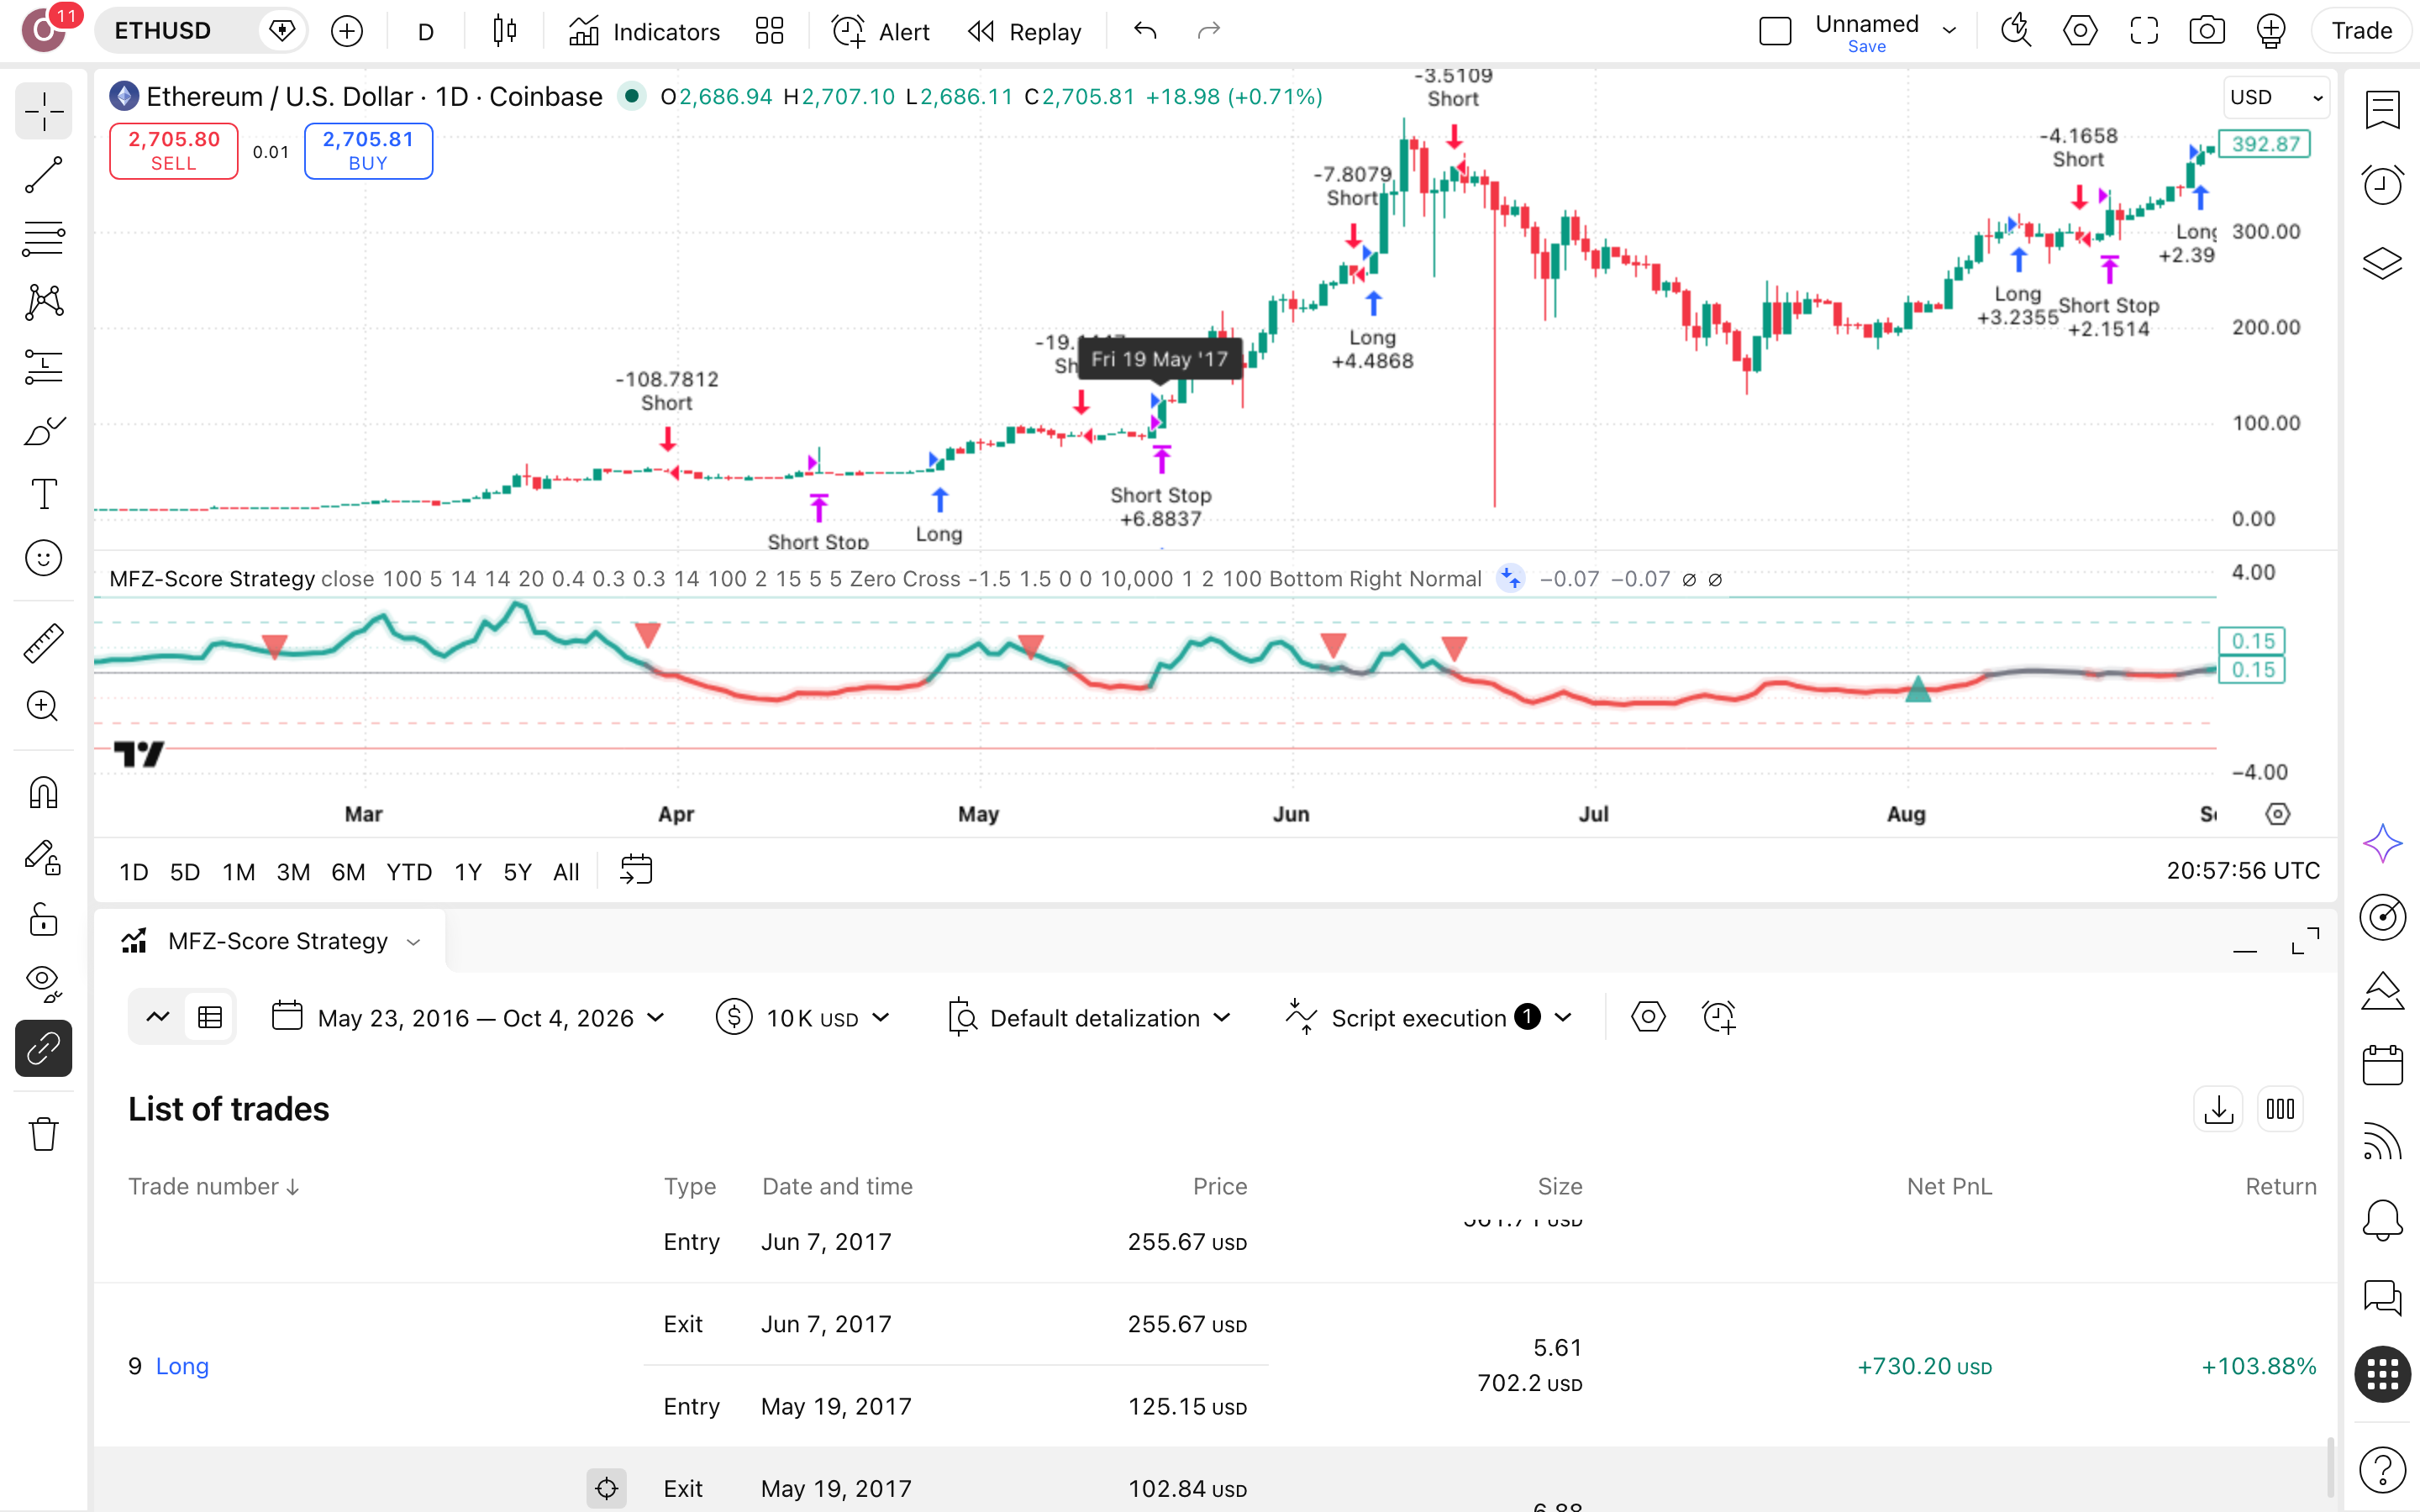
Task: Take a chart snapshot with camera icon
Action: pyautogui.click(x=2206, y=31)
